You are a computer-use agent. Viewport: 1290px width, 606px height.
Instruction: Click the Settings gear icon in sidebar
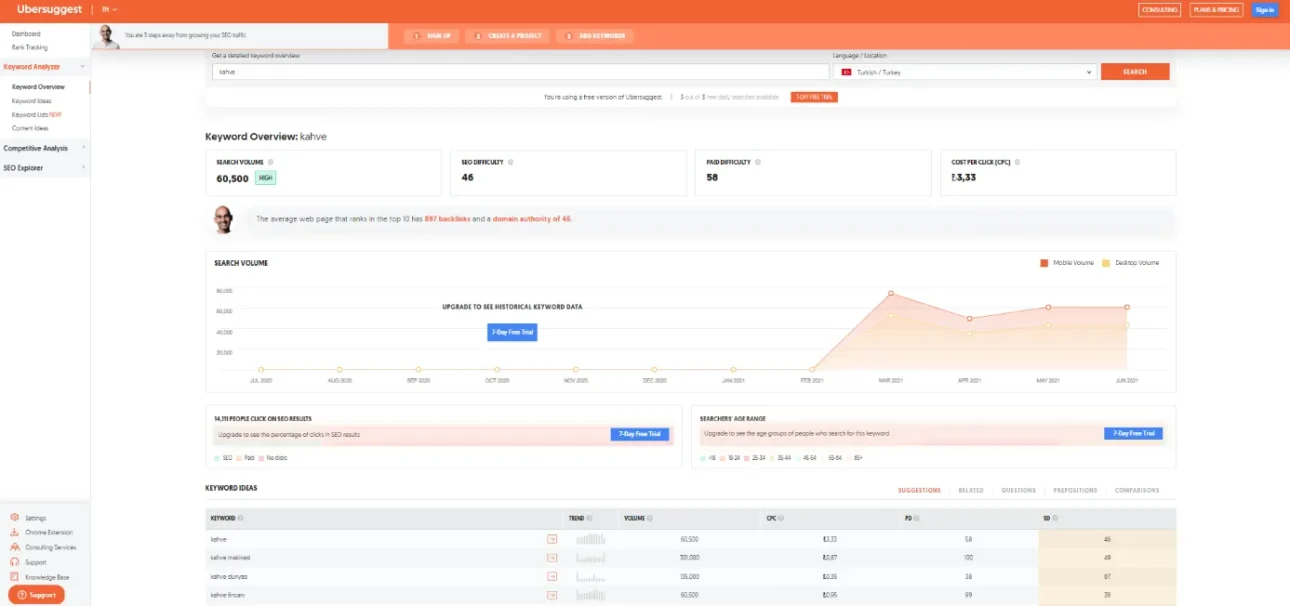click(15, 518)
